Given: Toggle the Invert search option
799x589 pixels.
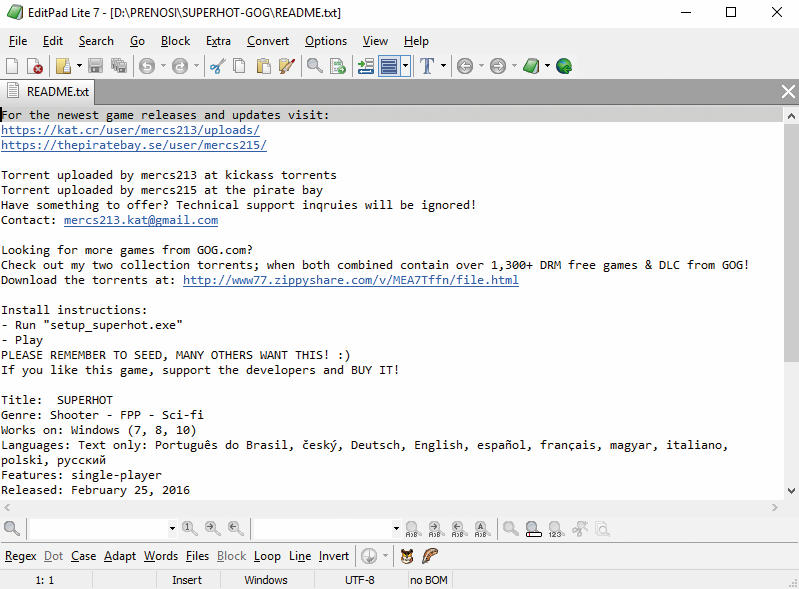Looking at the screenshot, I should (334, 556).
